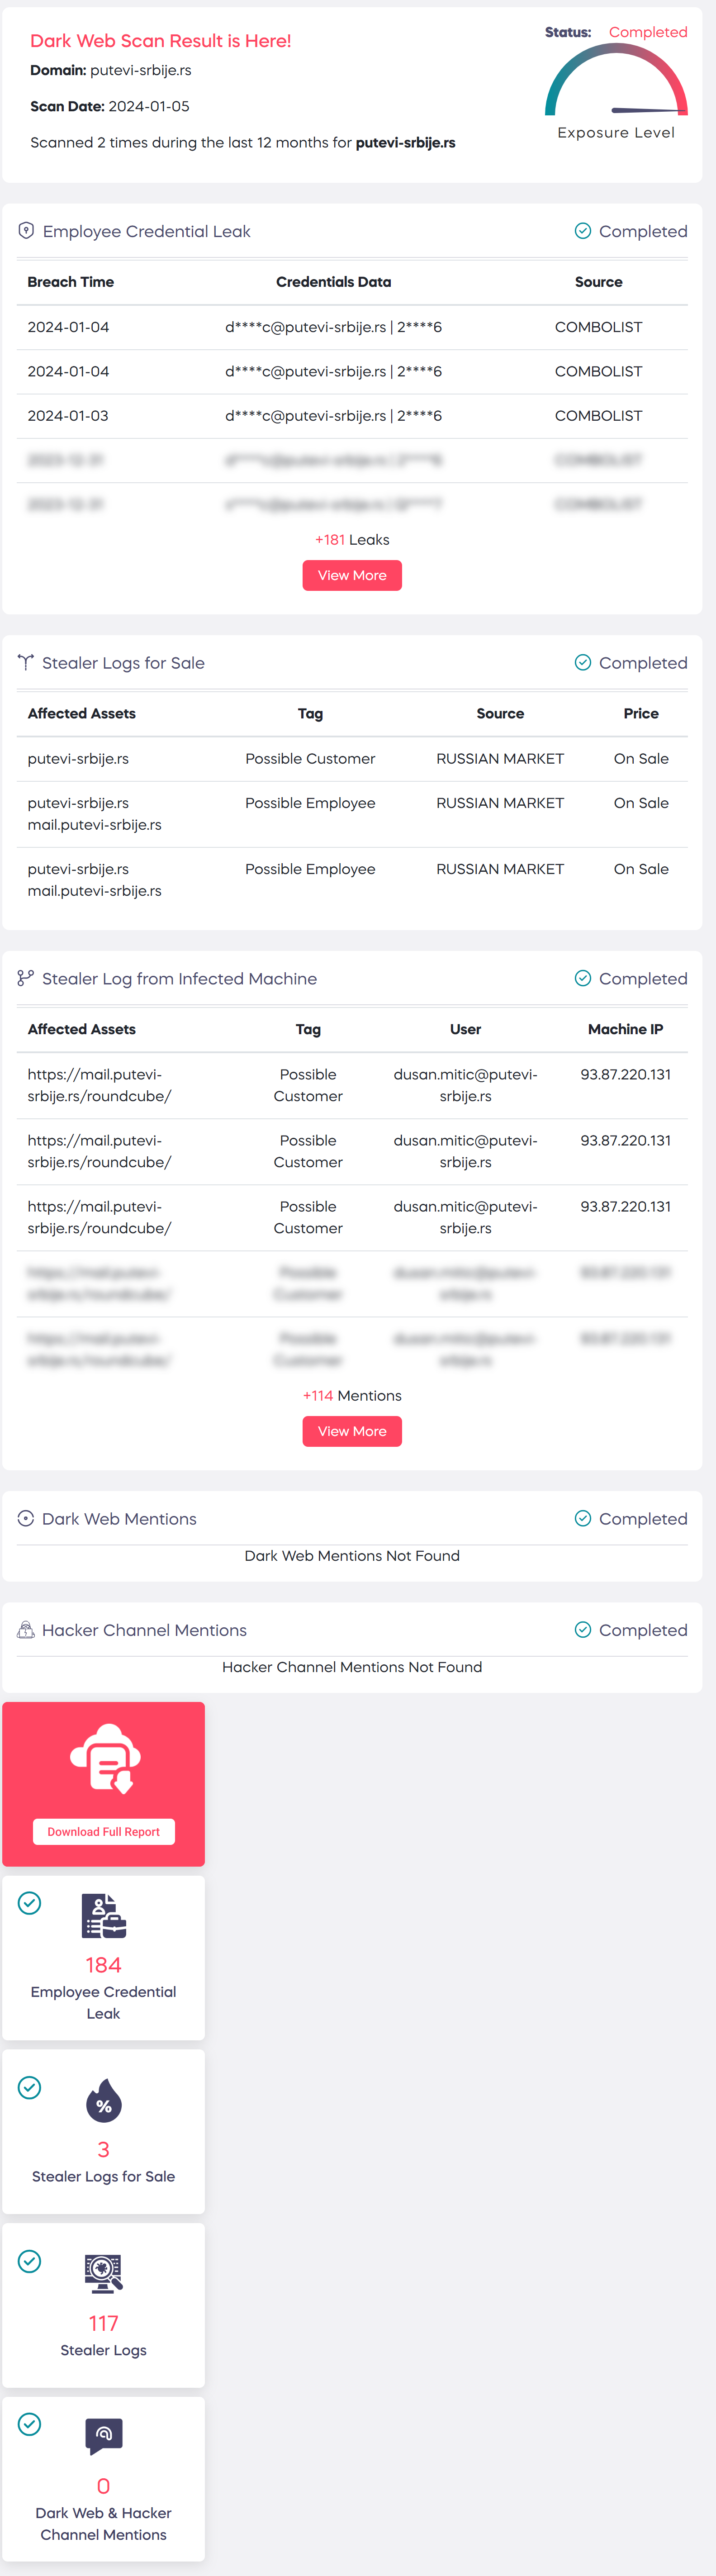716x2576 pixels.
Task: Click the +114 Mentions count text
Action: (352, 1396)
